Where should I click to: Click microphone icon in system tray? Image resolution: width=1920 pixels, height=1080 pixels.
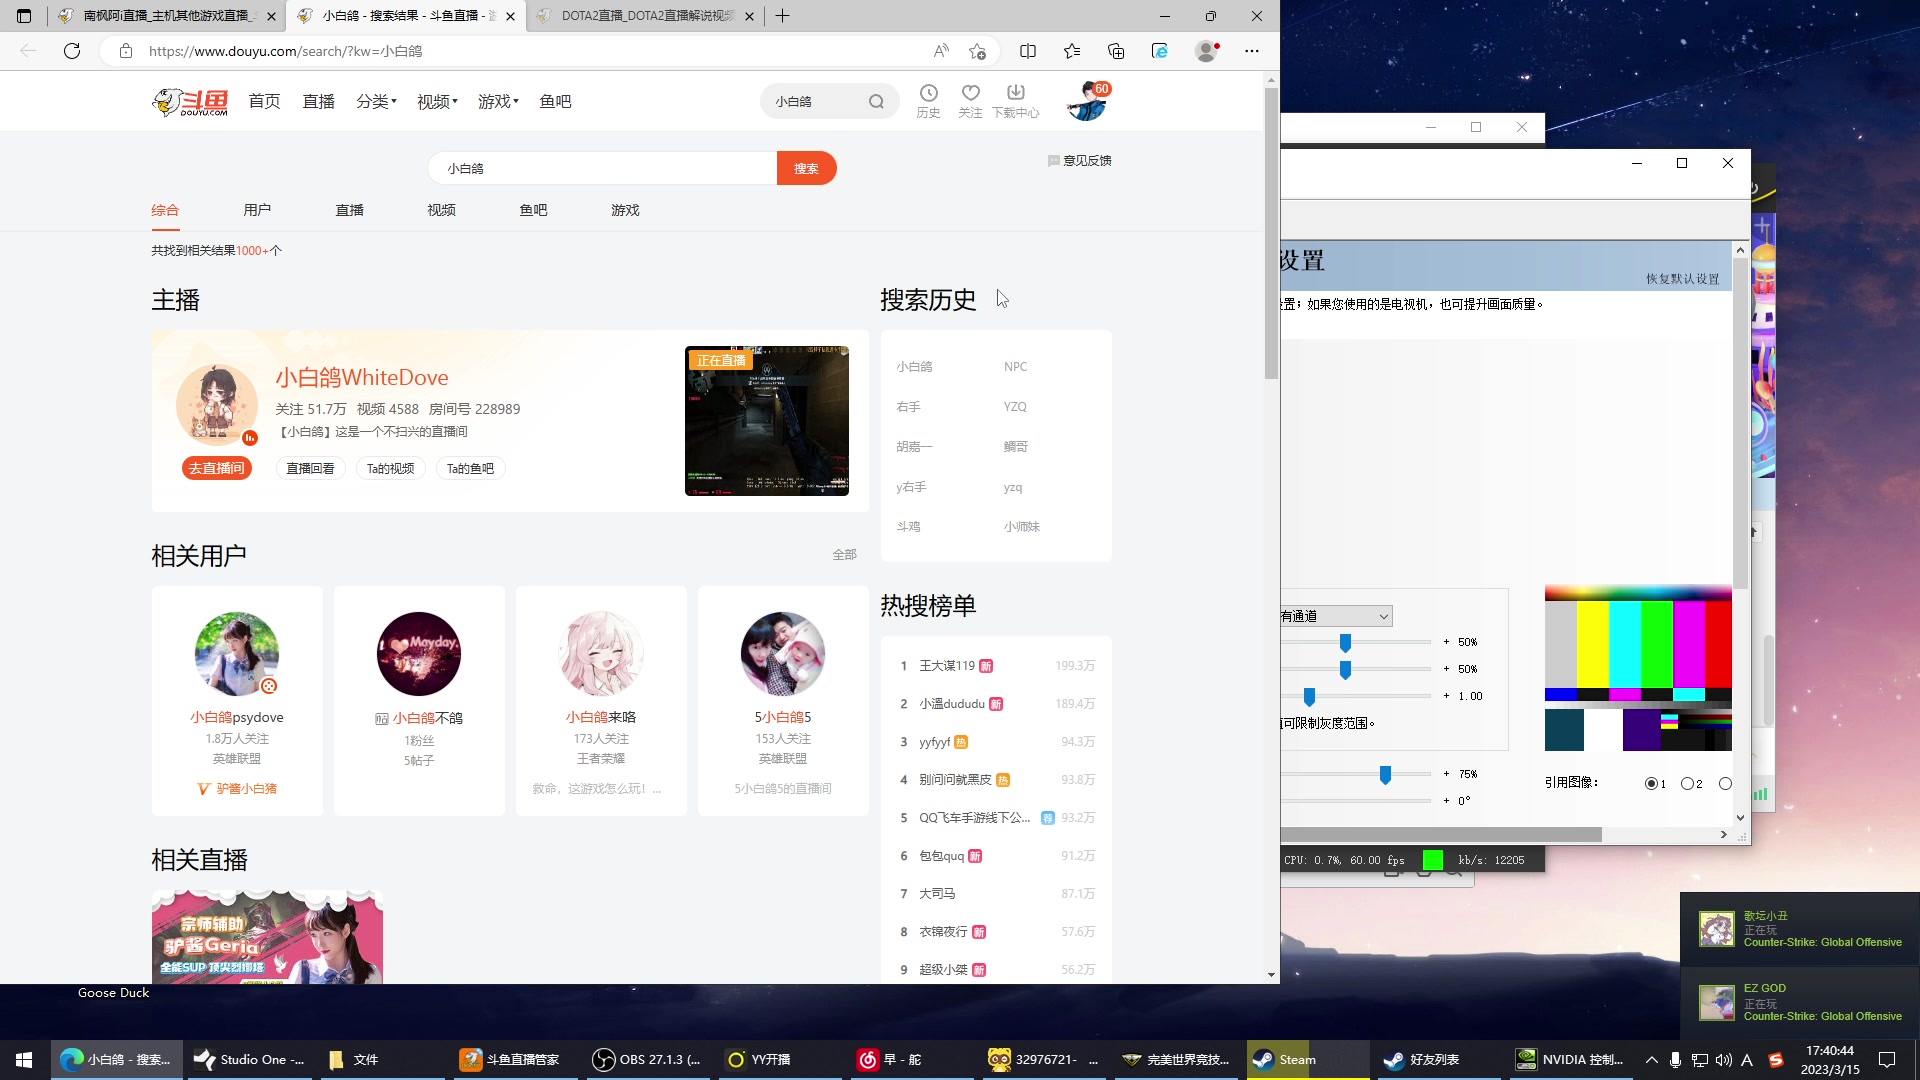pos(1675,1060)
